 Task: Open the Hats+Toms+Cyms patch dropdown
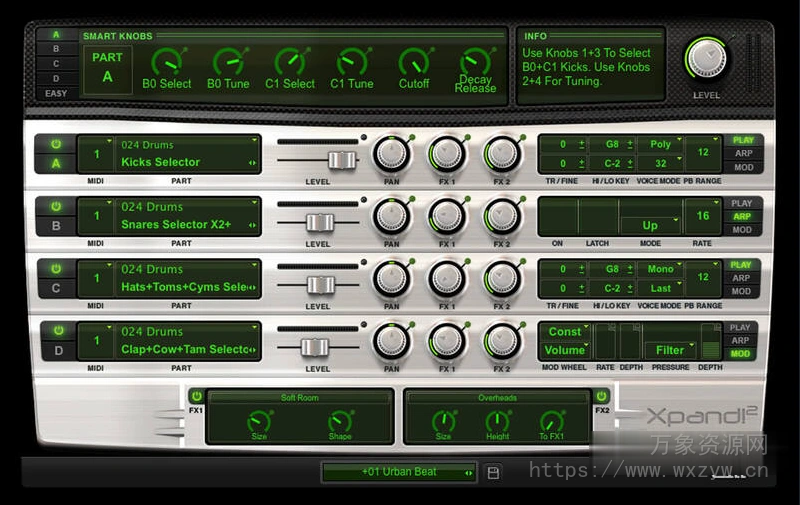[x=188, y=287]
